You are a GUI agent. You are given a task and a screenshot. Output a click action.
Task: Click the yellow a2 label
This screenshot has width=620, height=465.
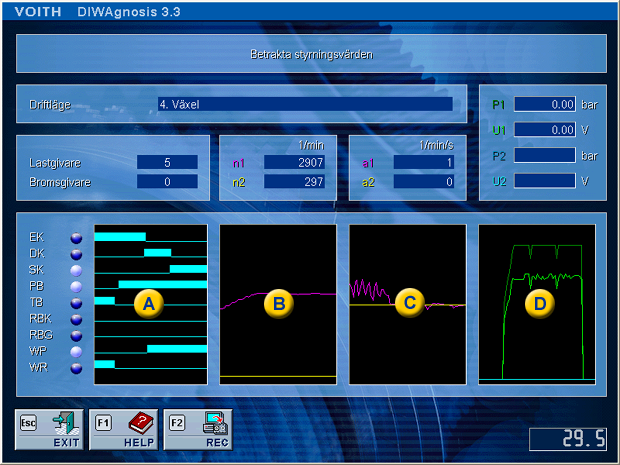click(x=368, y=182)
